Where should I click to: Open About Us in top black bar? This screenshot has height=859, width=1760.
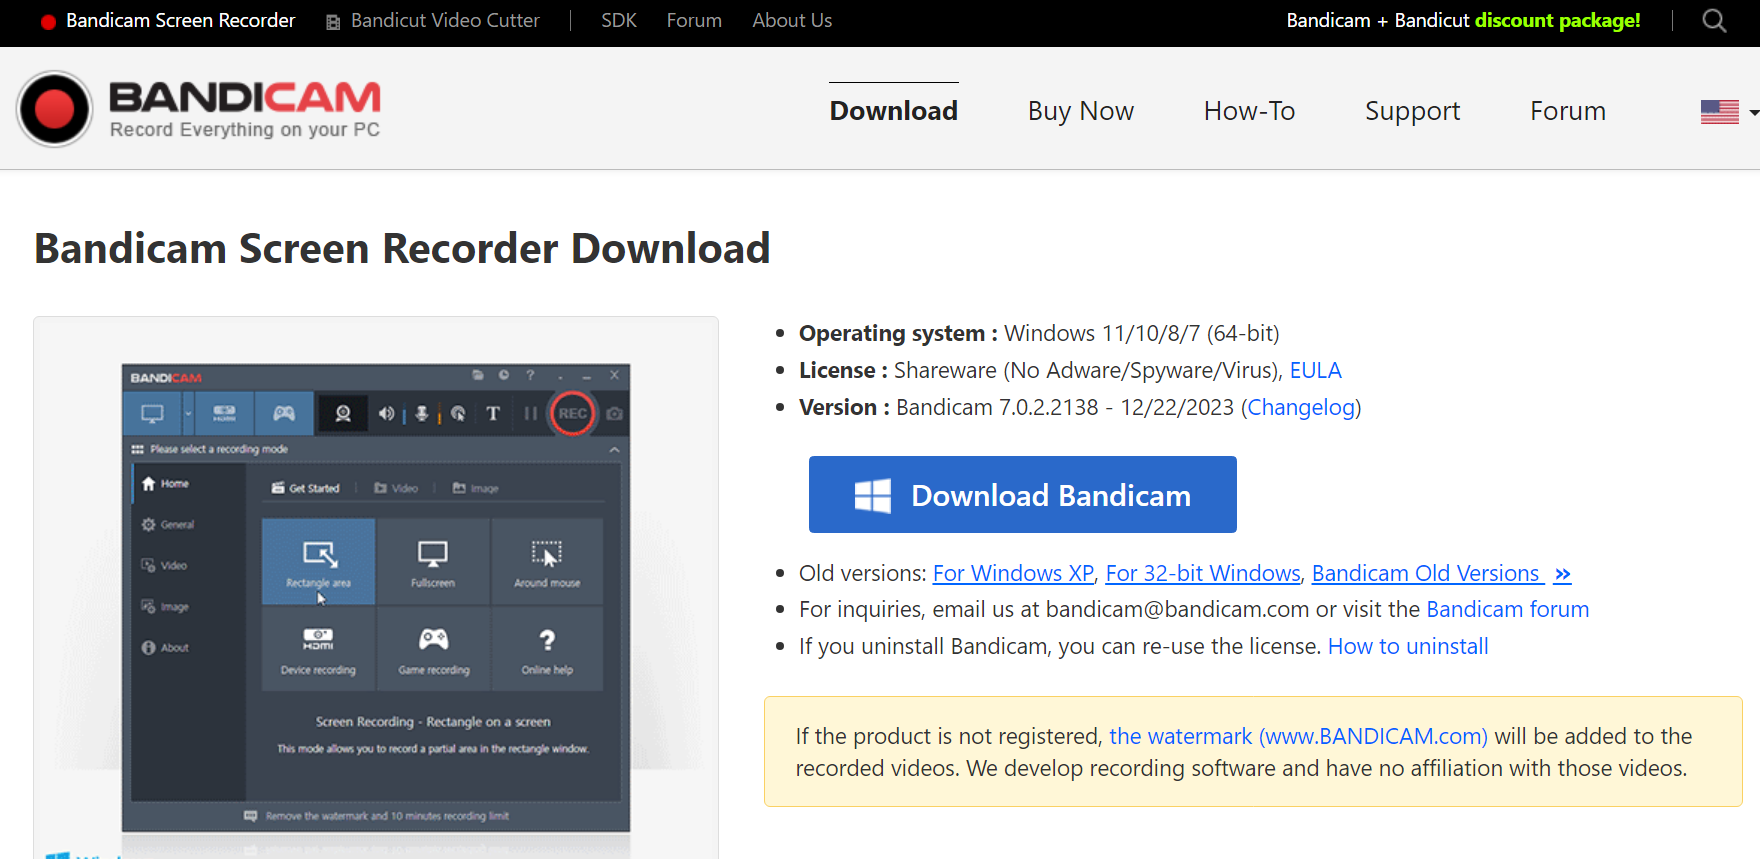(x=792, y=20)
